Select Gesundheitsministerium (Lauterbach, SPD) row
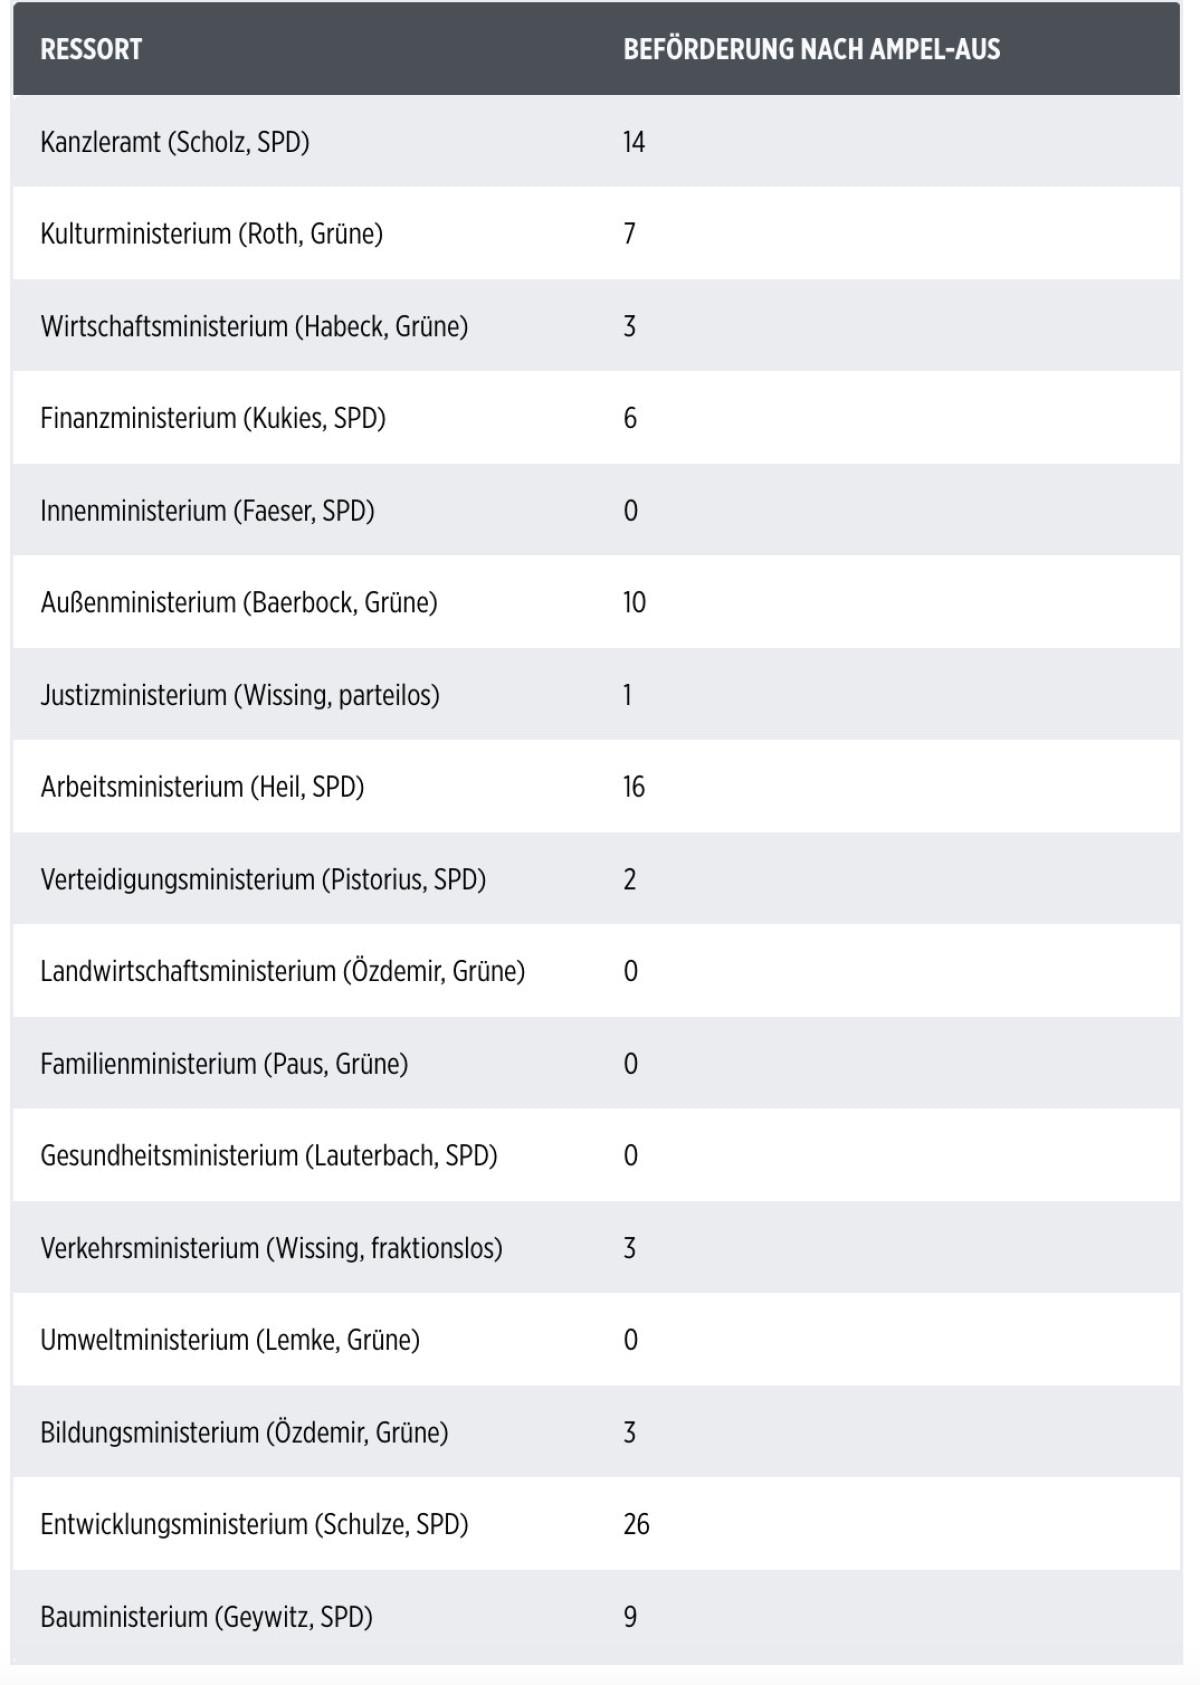The height and width of the screenshot is (1685, 1200). tap(269, 1156)
